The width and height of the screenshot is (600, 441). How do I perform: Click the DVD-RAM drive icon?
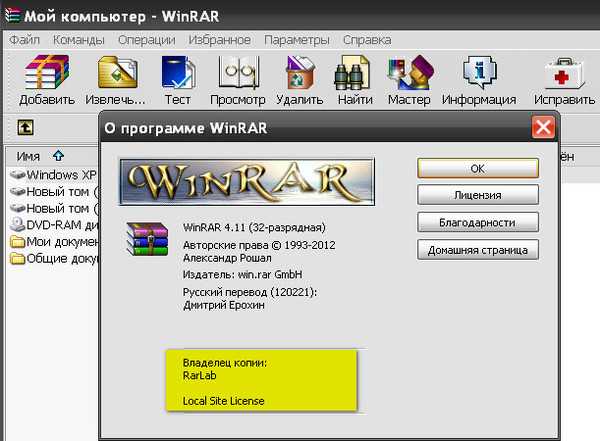[x=18, y=225]
